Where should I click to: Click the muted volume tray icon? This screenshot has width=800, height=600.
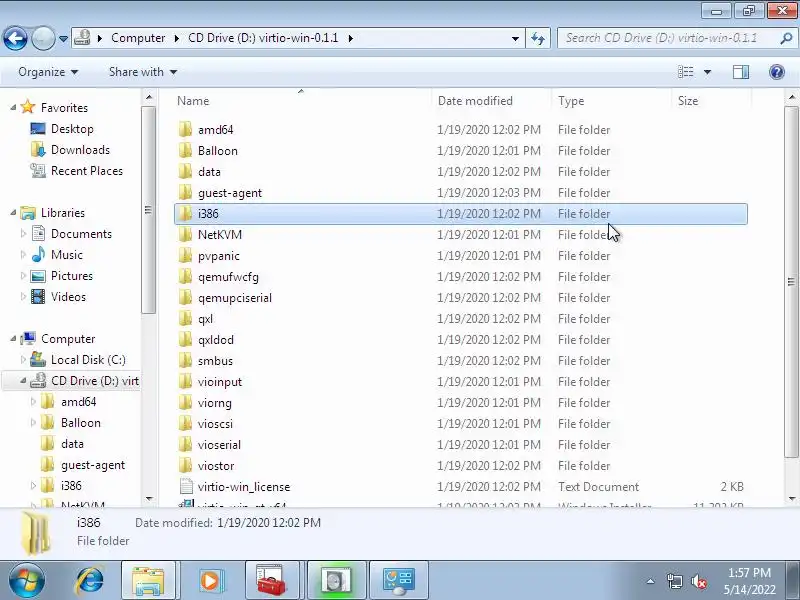(698, 581)
